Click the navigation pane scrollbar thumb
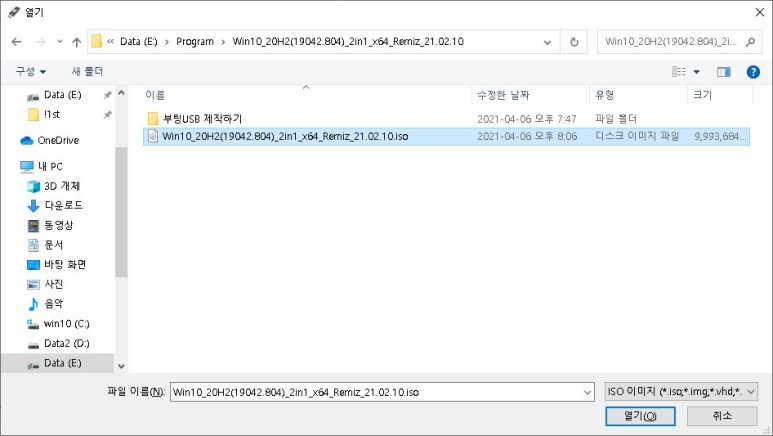 [x=121, y=212]
